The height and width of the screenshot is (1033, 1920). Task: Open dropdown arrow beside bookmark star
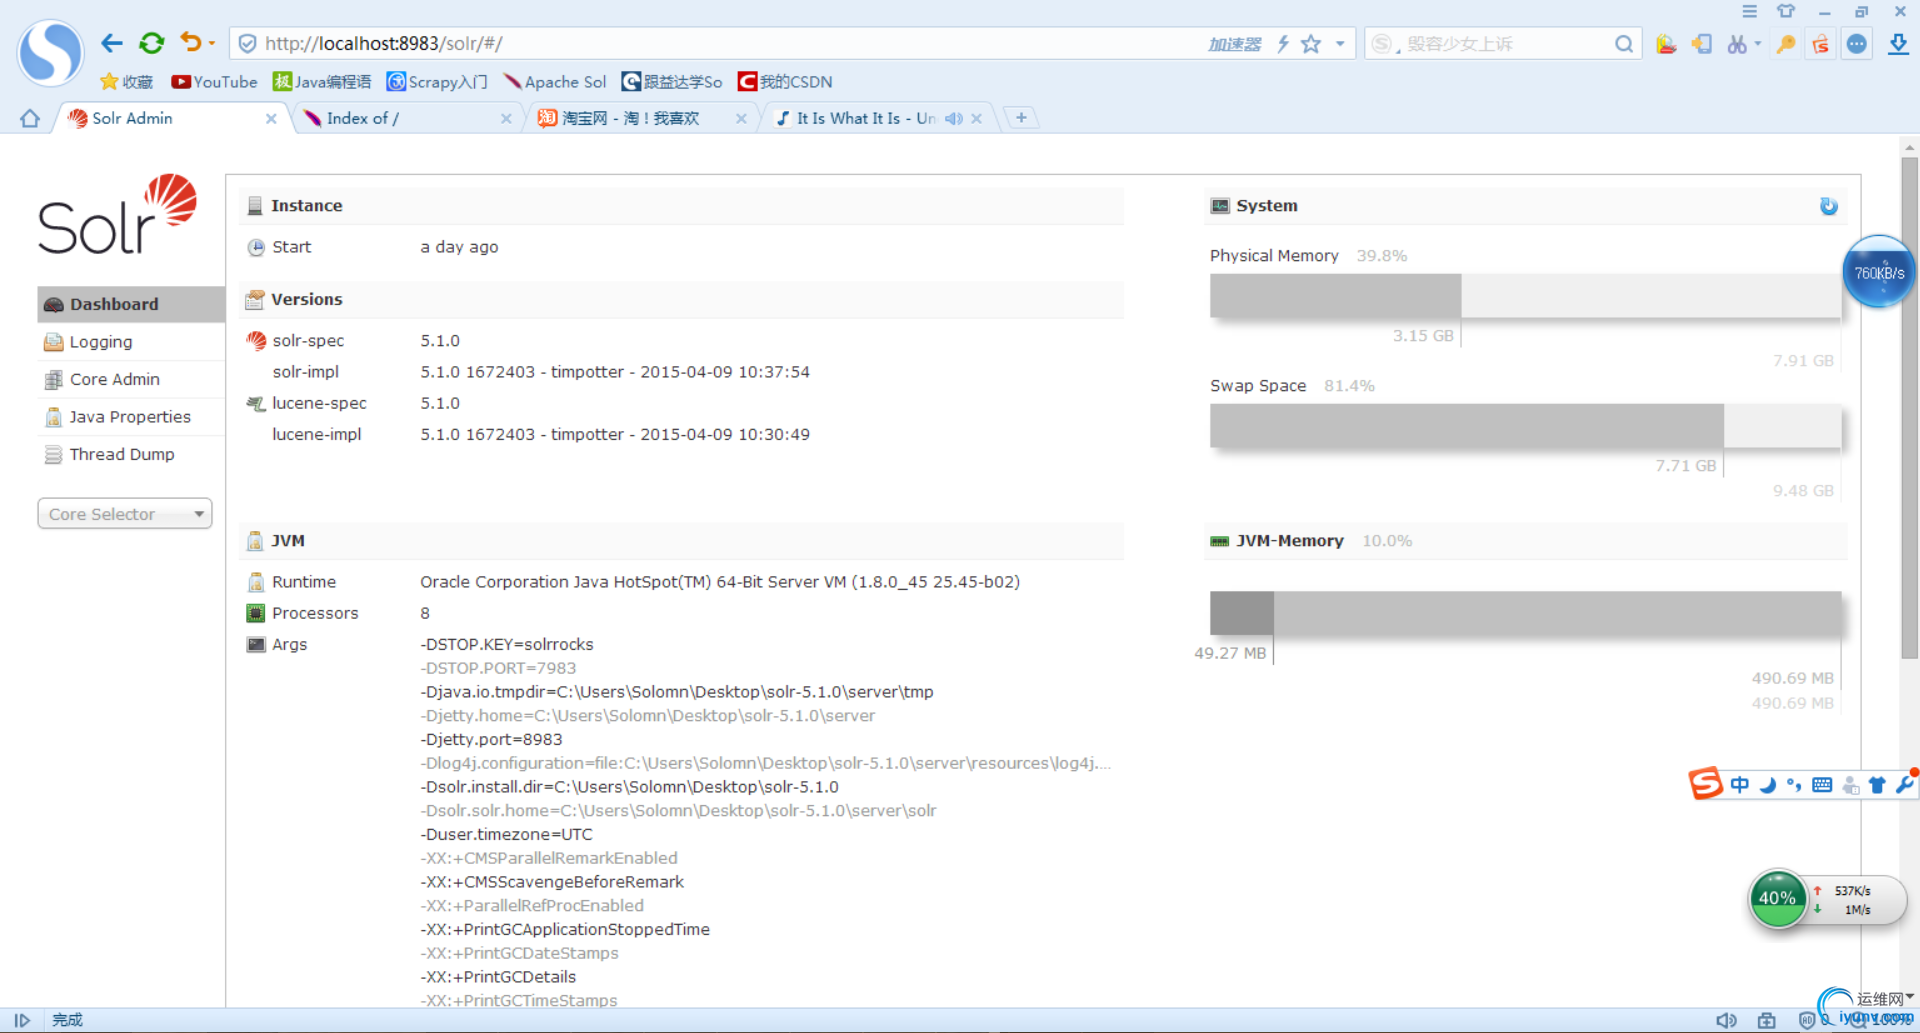coord(1340,44)
